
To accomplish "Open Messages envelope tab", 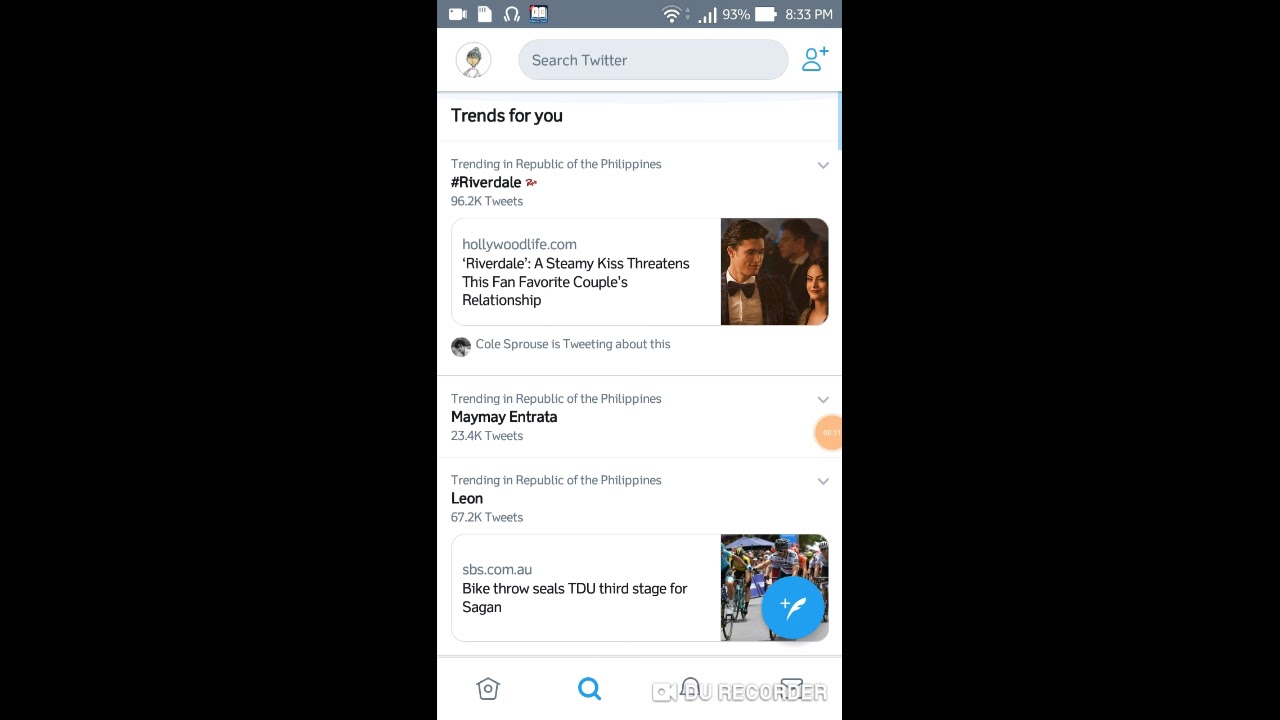I will (x=792, y=688).
